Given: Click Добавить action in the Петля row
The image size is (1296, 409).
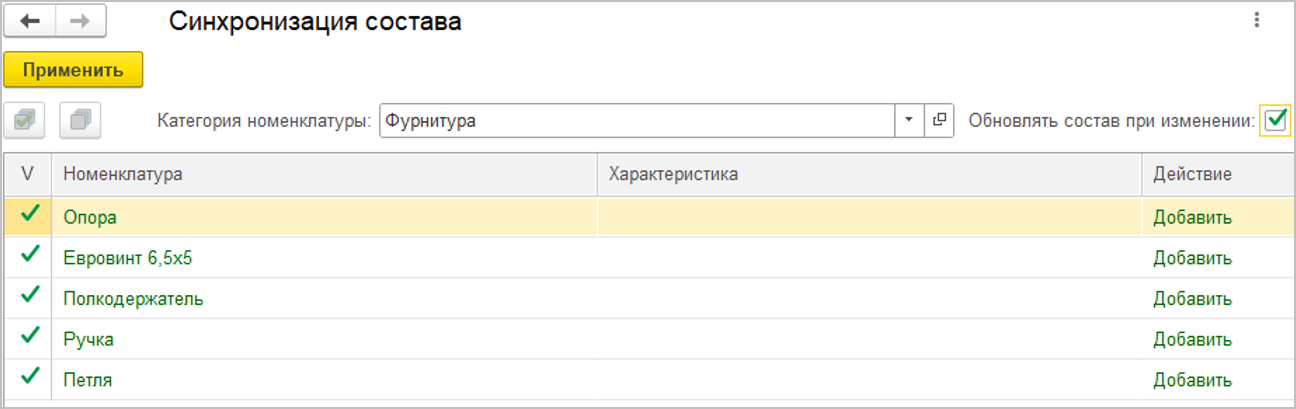Looking at the screenshot, I should click(1193, 380).
